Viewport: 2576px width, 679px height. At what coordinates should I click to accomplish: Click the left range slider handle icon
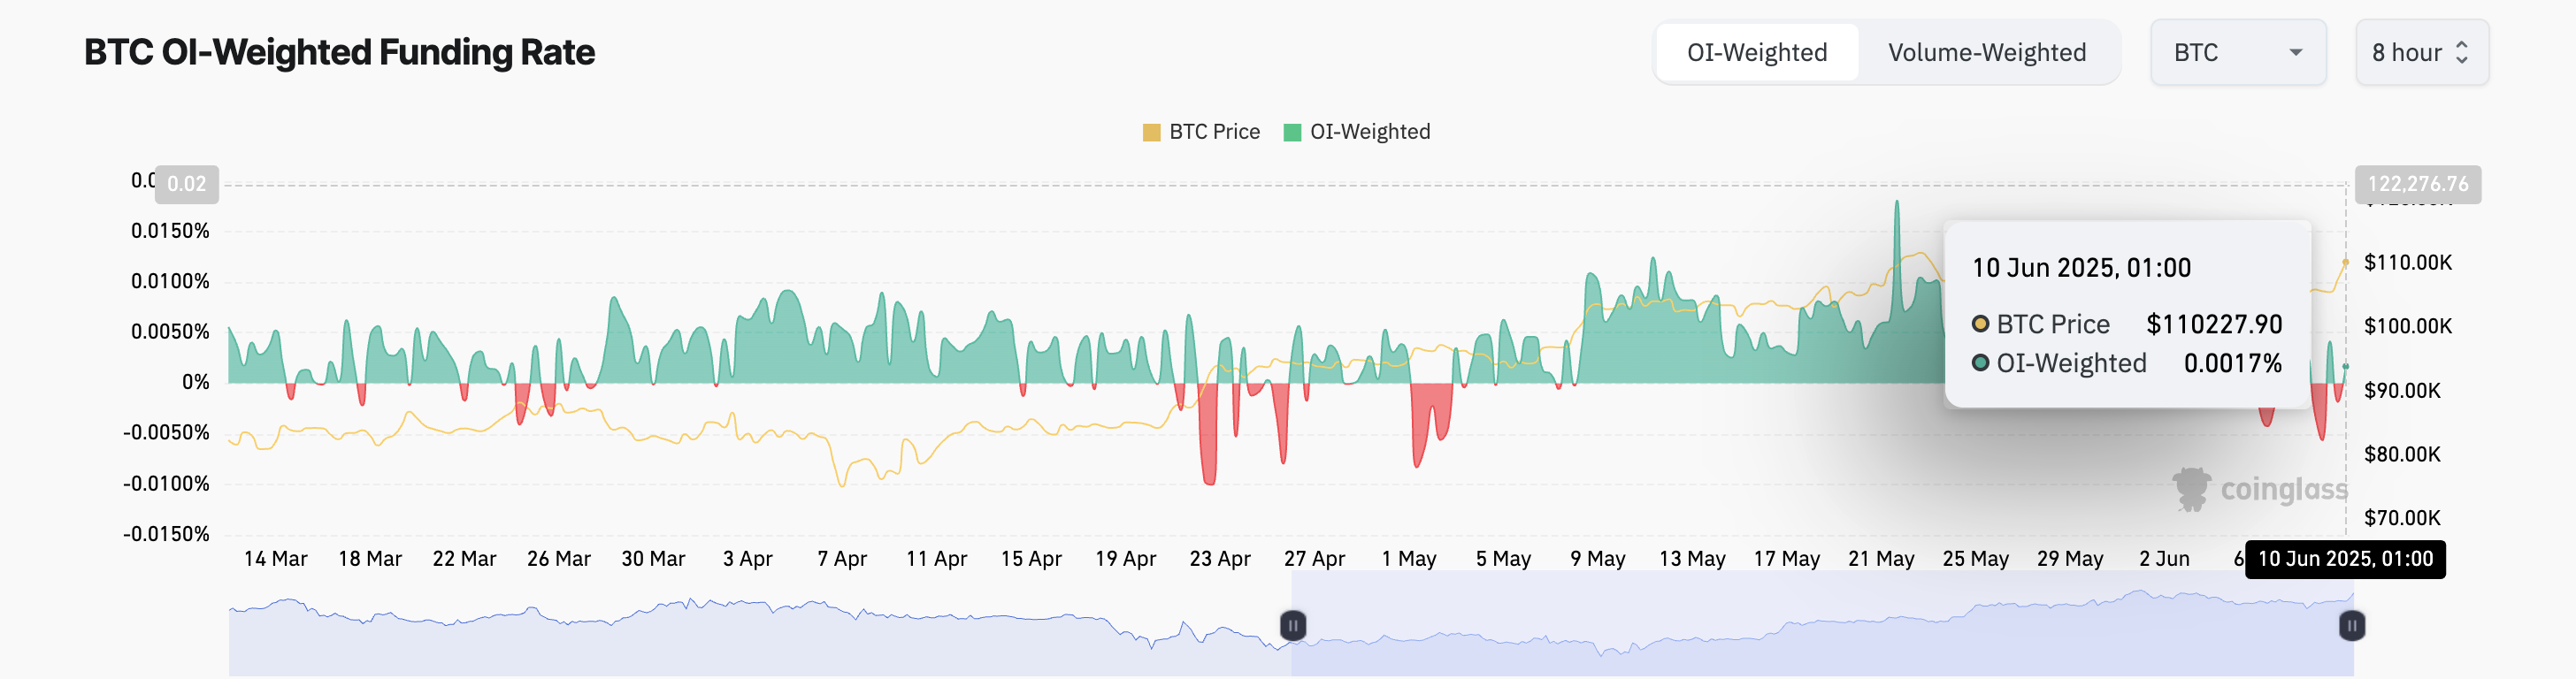(1292, 626)
